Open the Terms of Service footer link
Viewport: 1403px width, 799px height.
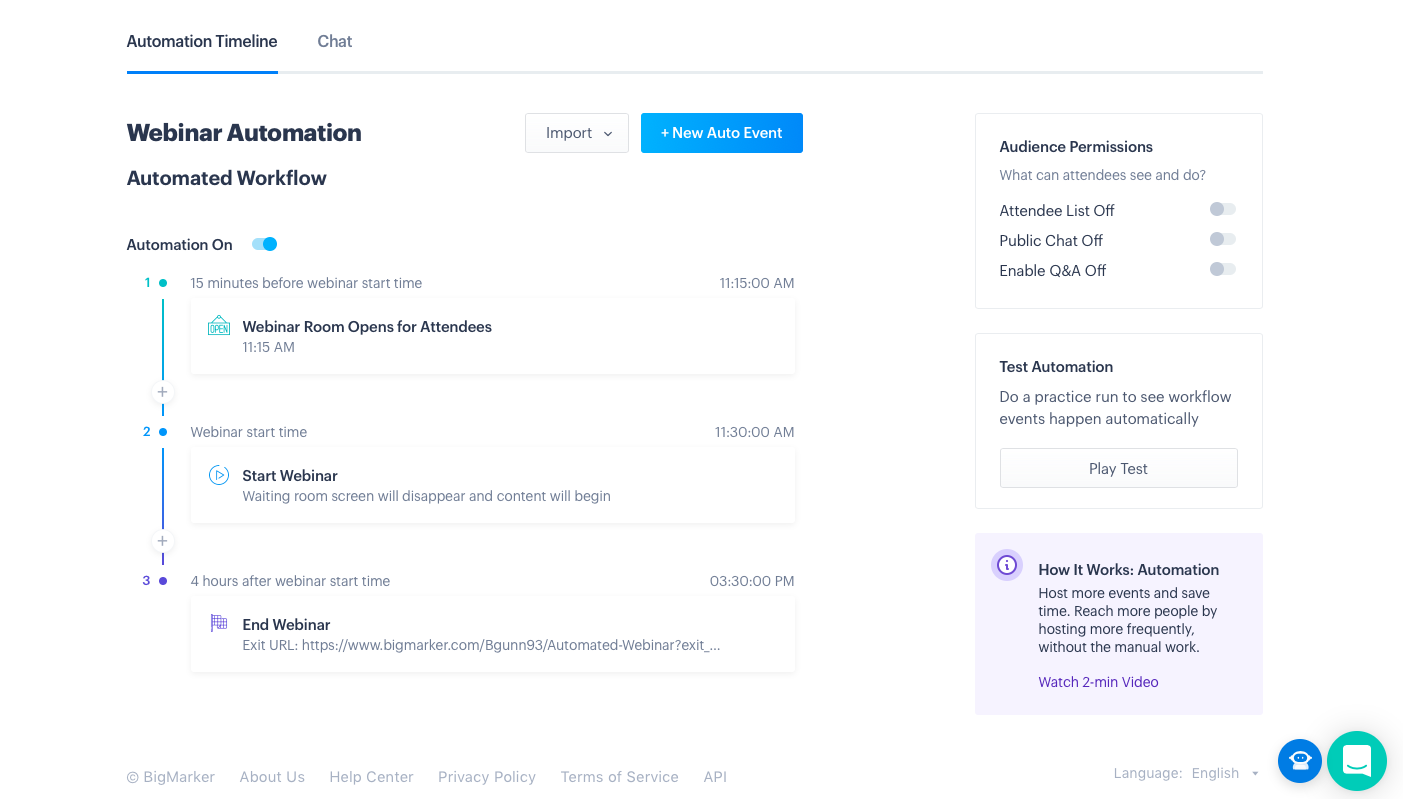(x=619, y=777)
